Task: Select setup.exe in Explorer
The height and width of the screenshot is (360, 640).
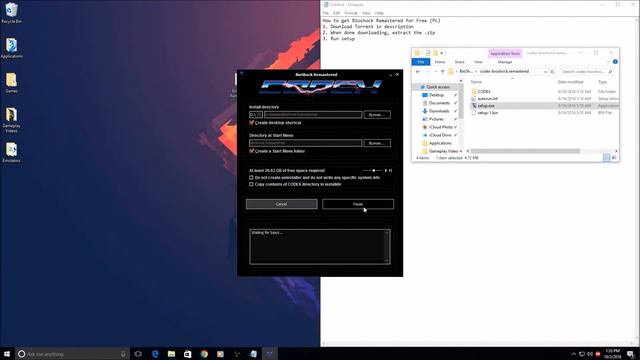Action: (486, 106)
